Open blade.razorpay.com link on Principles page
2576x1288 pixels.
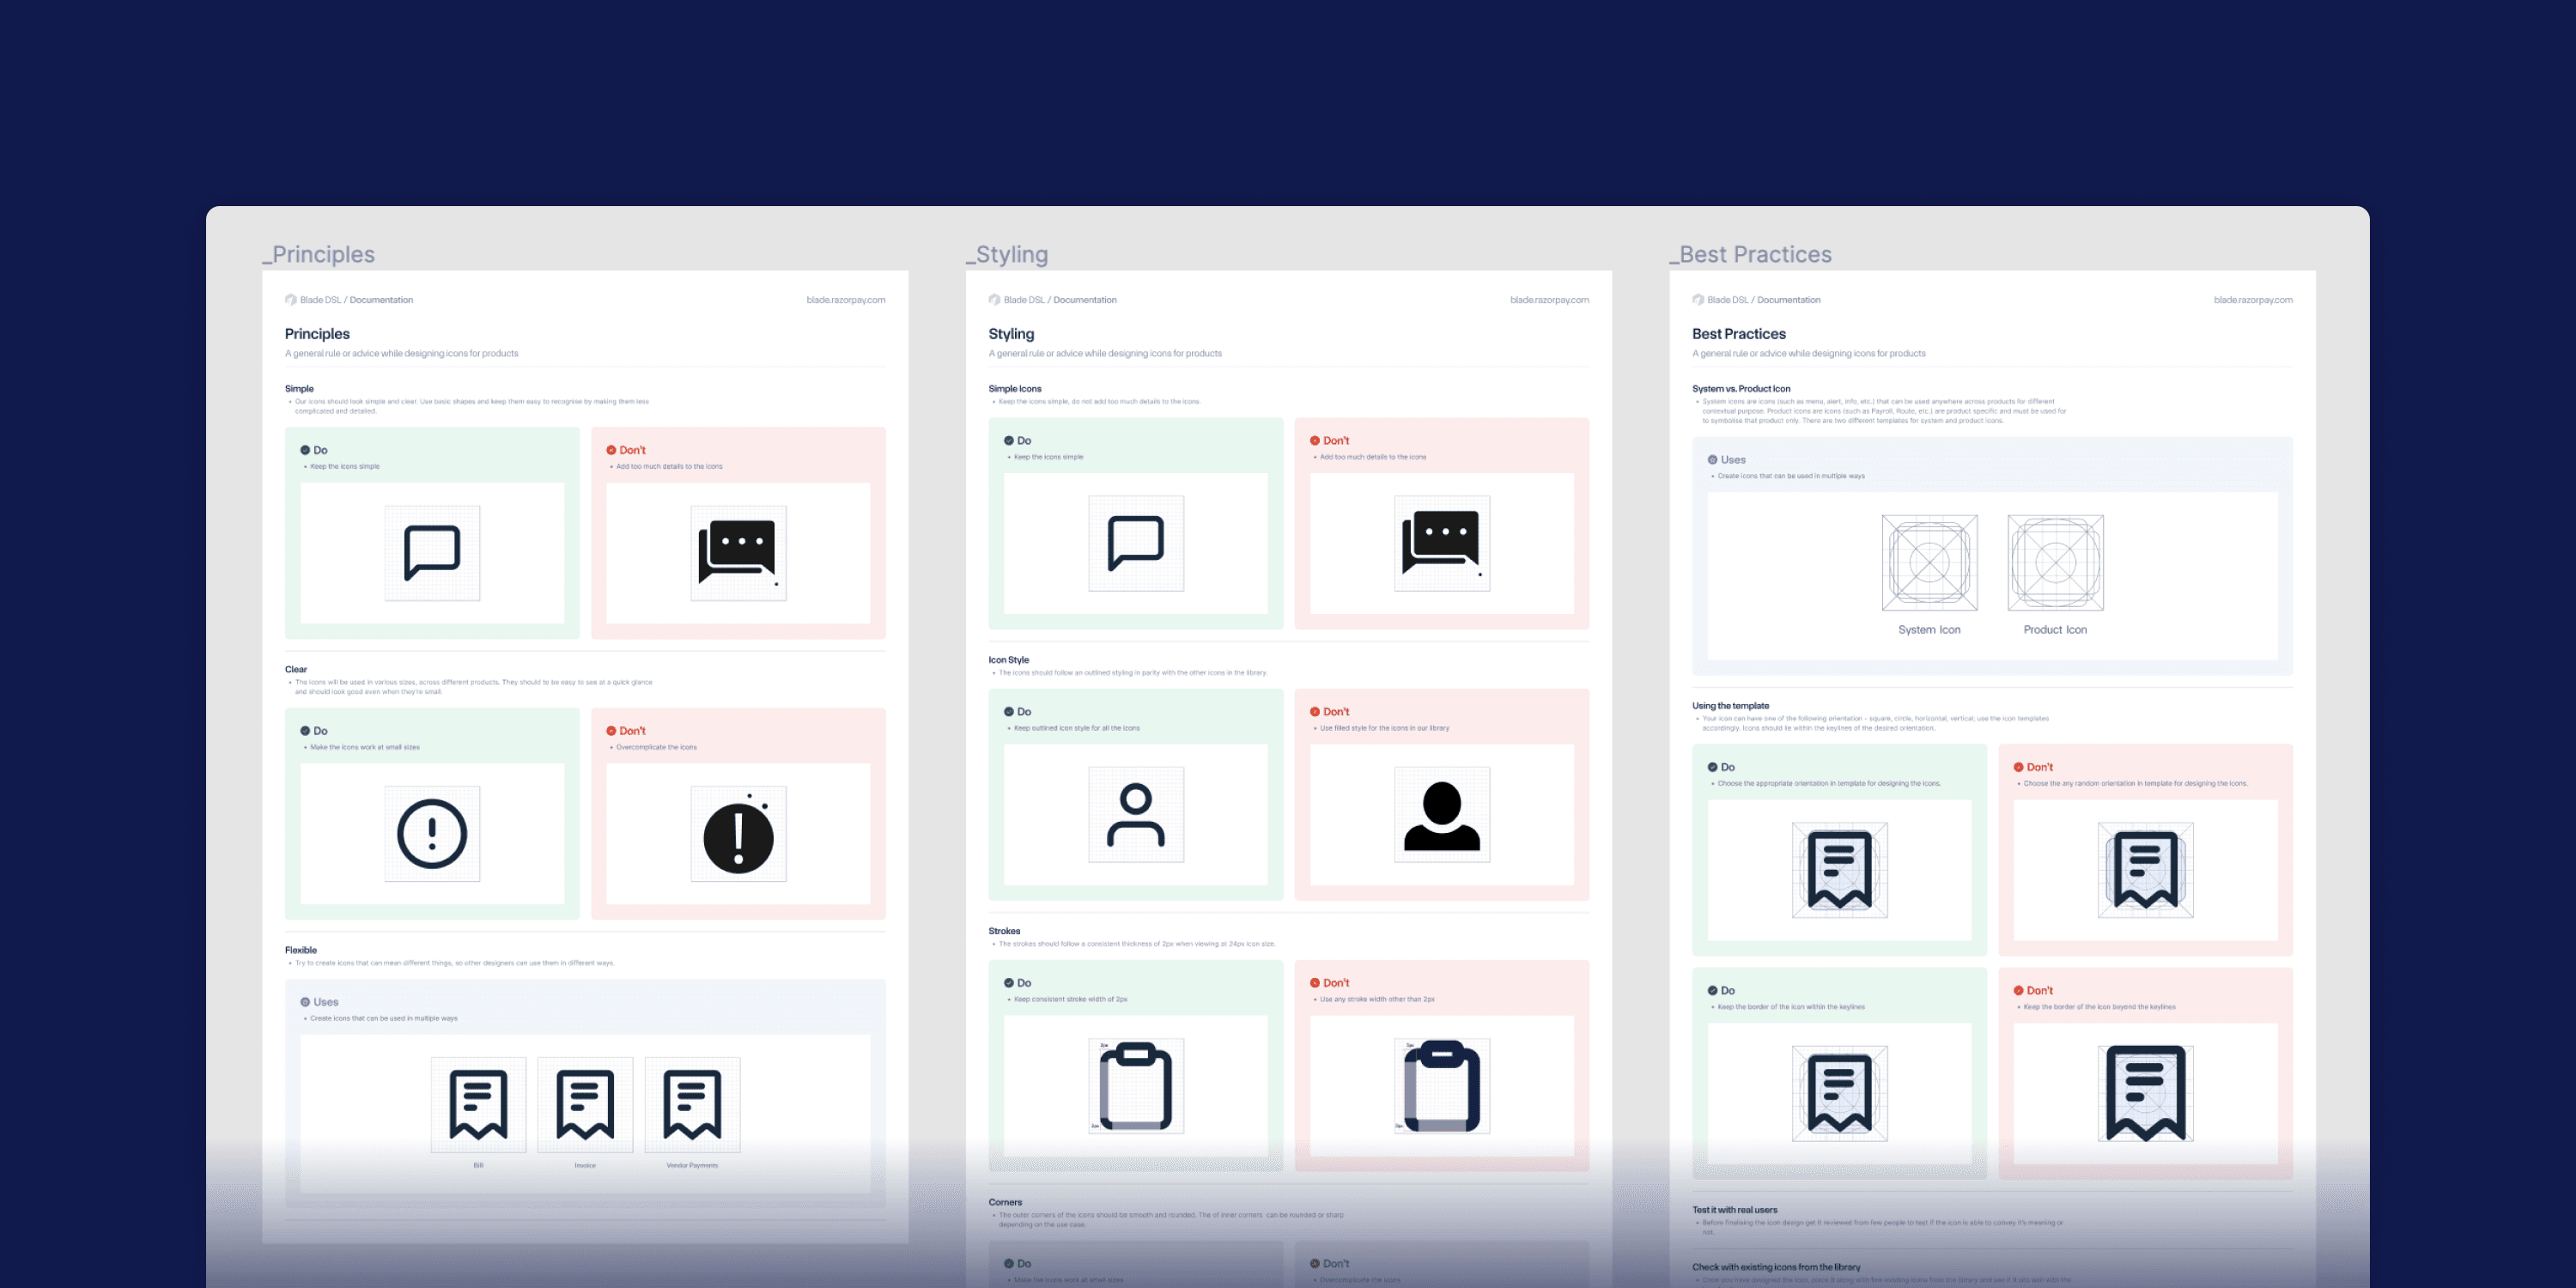pyautogui.click(x=845, y=300)
